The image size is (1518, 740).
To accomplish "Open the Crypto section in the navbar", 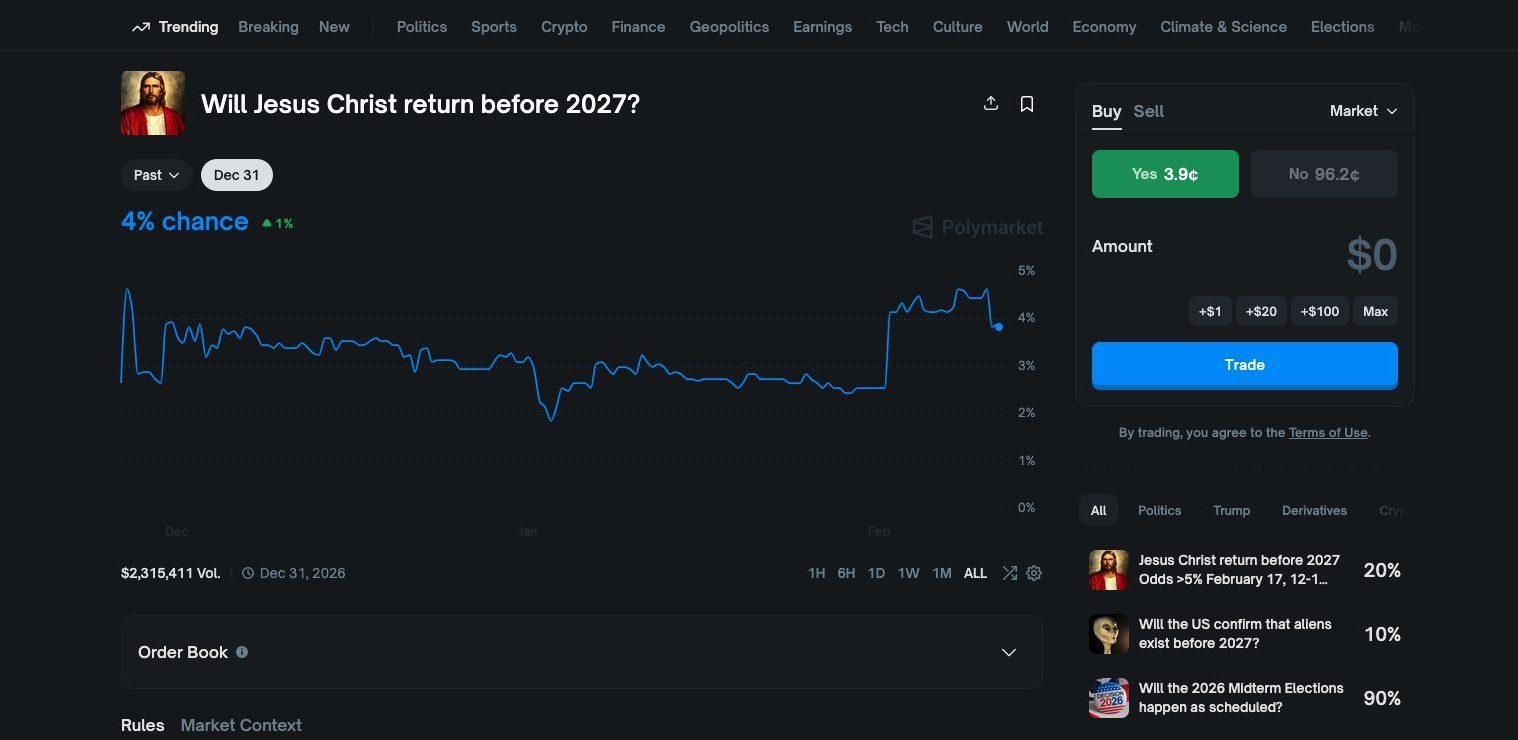I will pyautogui.click(x=564, y=26).
